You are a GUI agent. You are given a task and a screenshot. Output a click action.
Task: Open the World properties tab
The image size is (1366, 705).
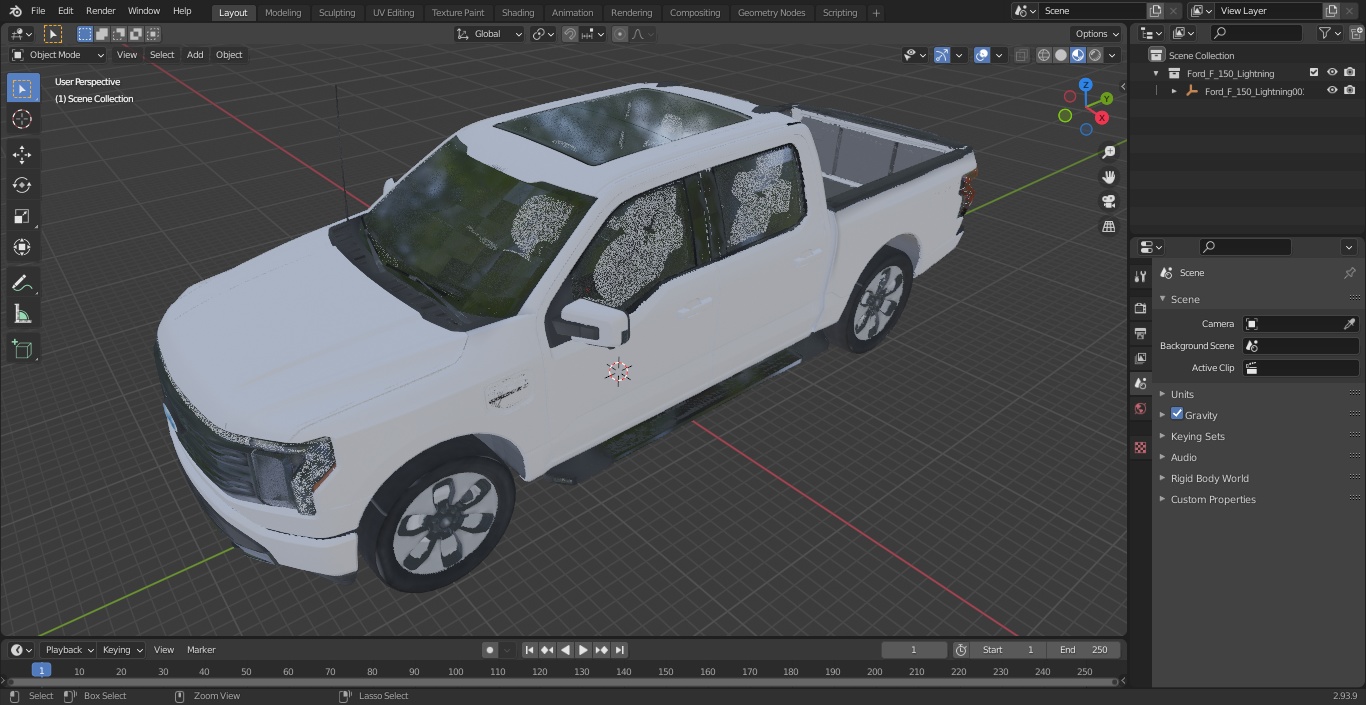pos(1140,408)
